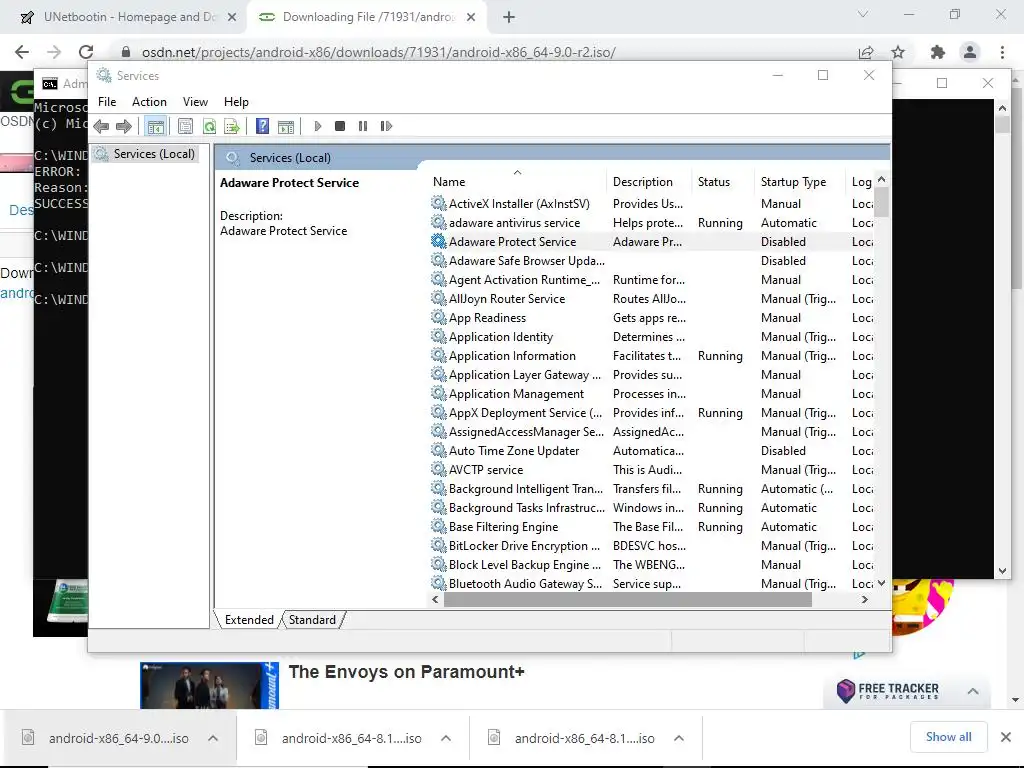Click Export List icon in Services toolbar
The image size is (1024, 768).
point(232,126)
